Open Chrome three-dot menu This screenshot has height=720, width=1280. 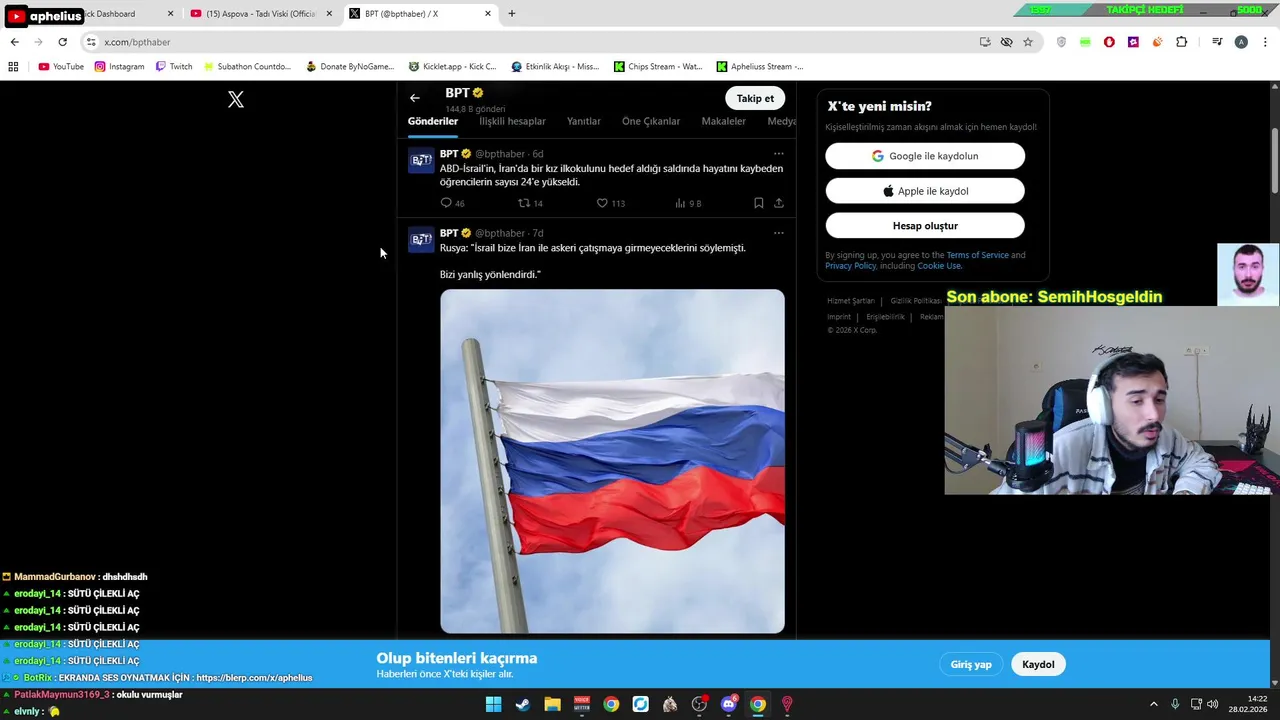pos(1265,42)
